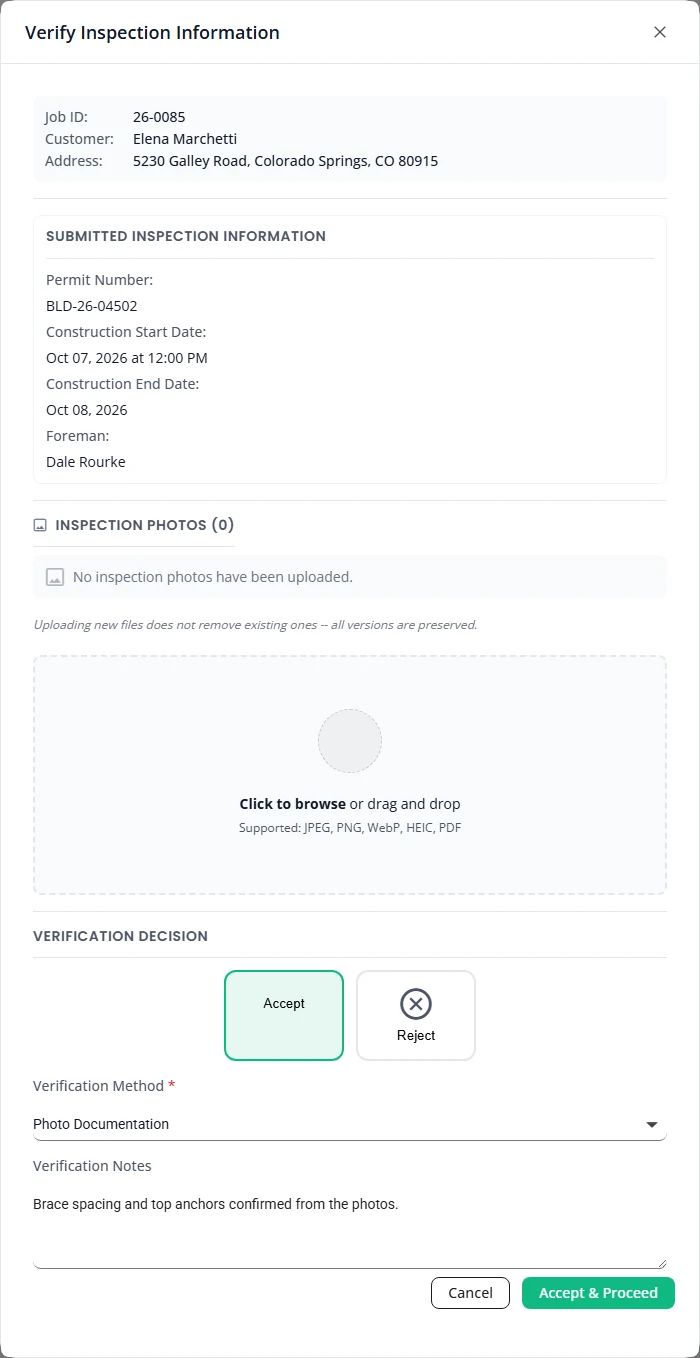Open the Verification Method dropdown showing Photo Documentation

(x=350, y=1124)
